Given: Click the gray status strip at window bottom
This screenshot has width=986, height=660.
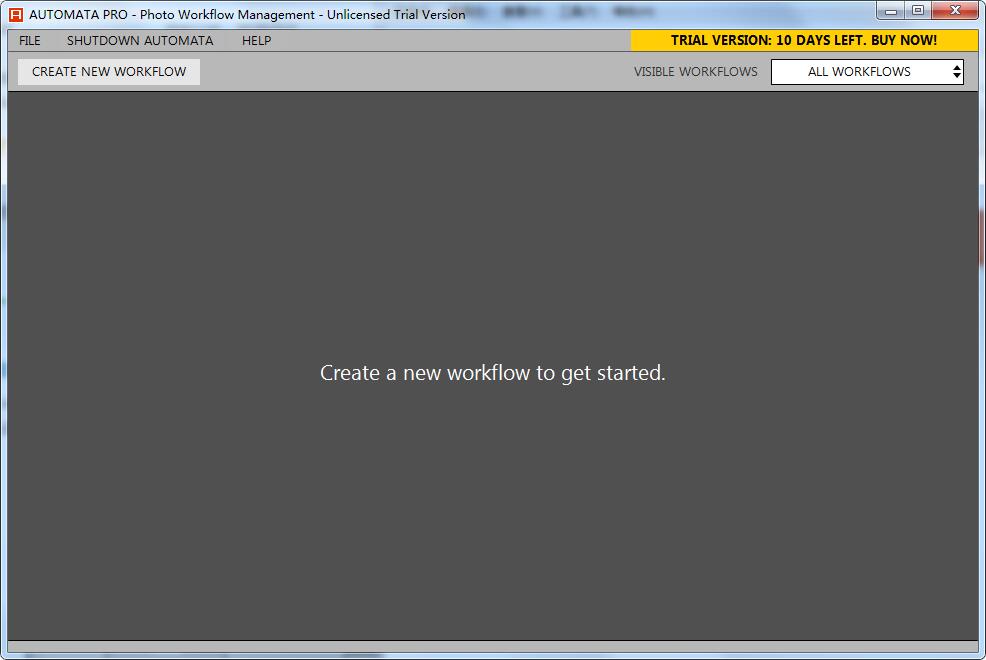Looking at the screenshot, I should pyautogui.click(x=492, y=646).
